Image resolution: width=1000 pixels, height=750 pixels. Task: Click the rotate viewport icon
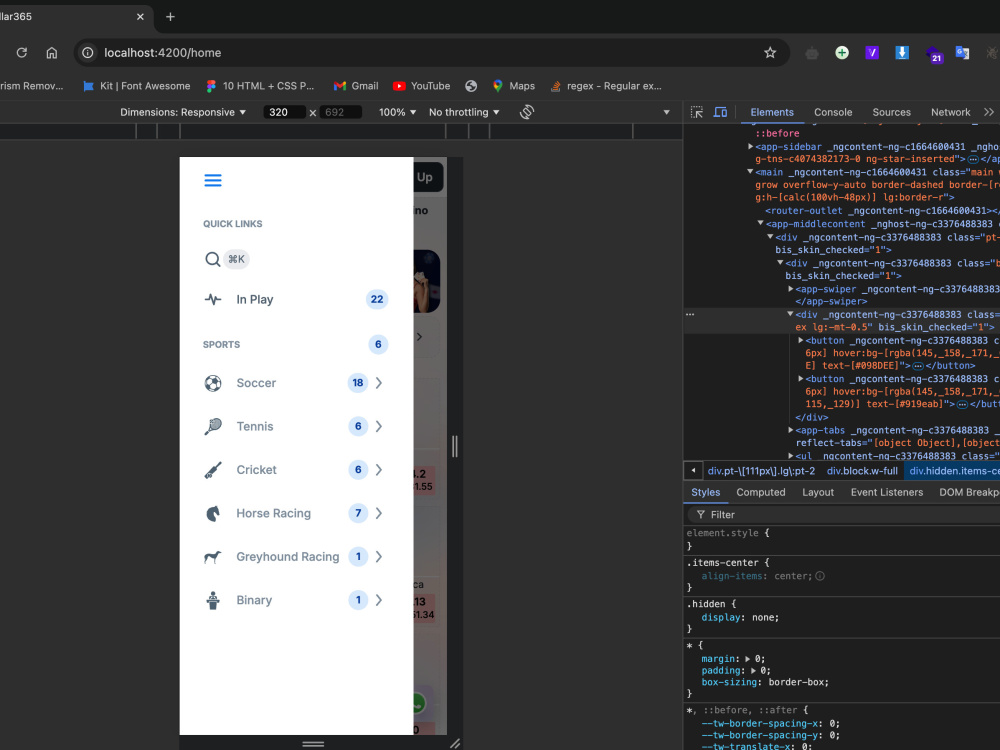(x=527, y=112)
